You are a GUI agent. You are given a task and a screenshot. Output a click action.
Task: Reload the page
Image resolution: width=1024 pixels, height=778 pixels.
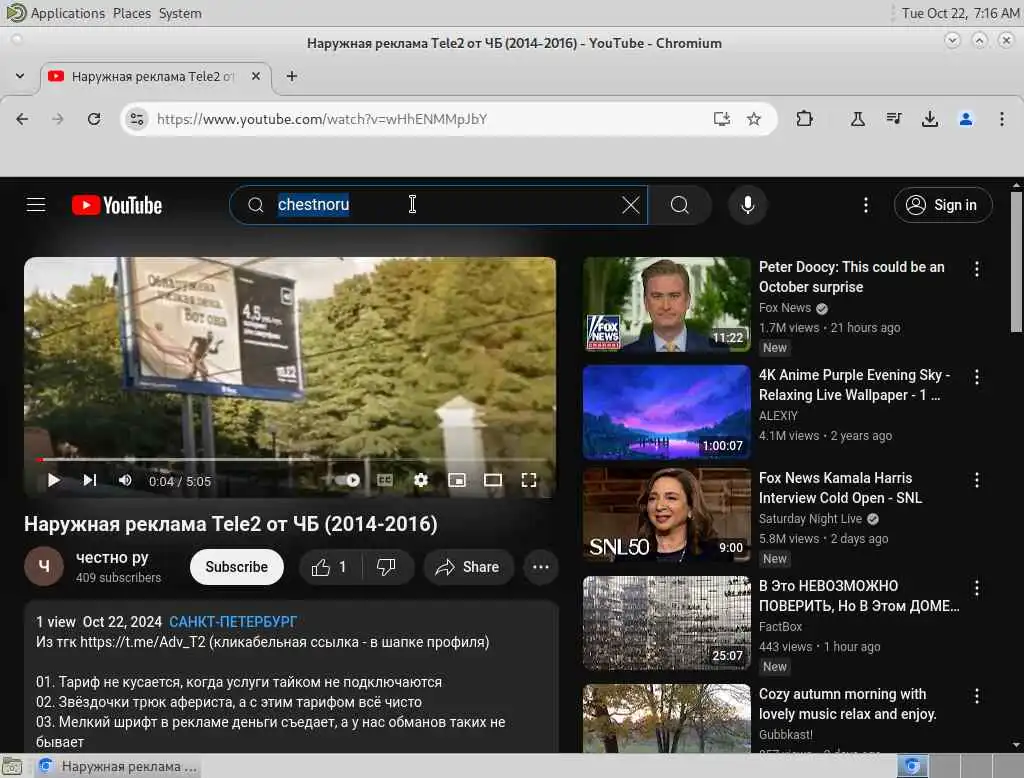[x=94, y=119]
